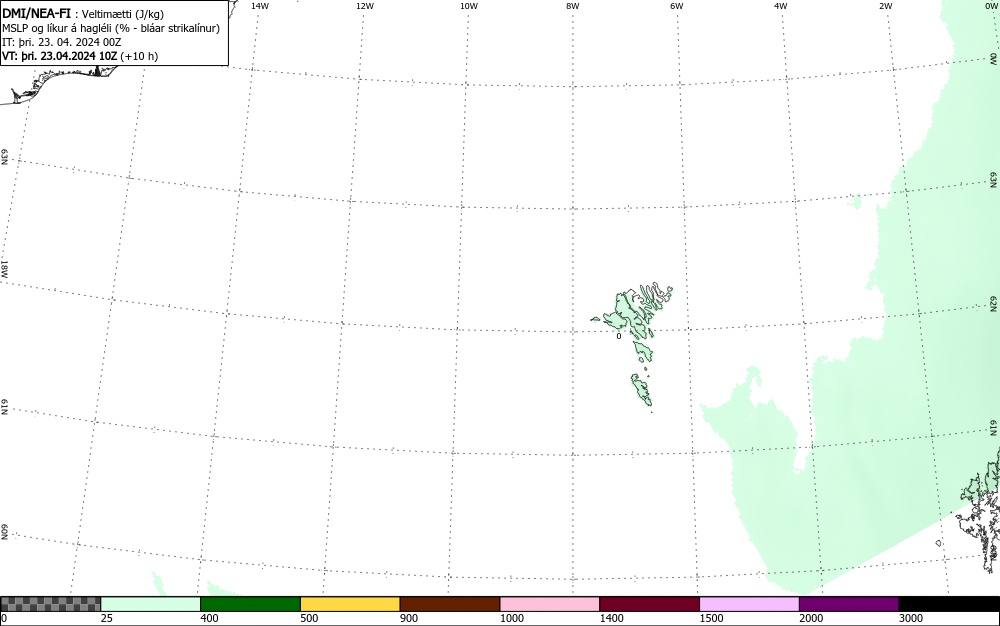
Task: Click the "IT: þri. 23. 04. 2024 00Z" line
Action: point(62,42)
